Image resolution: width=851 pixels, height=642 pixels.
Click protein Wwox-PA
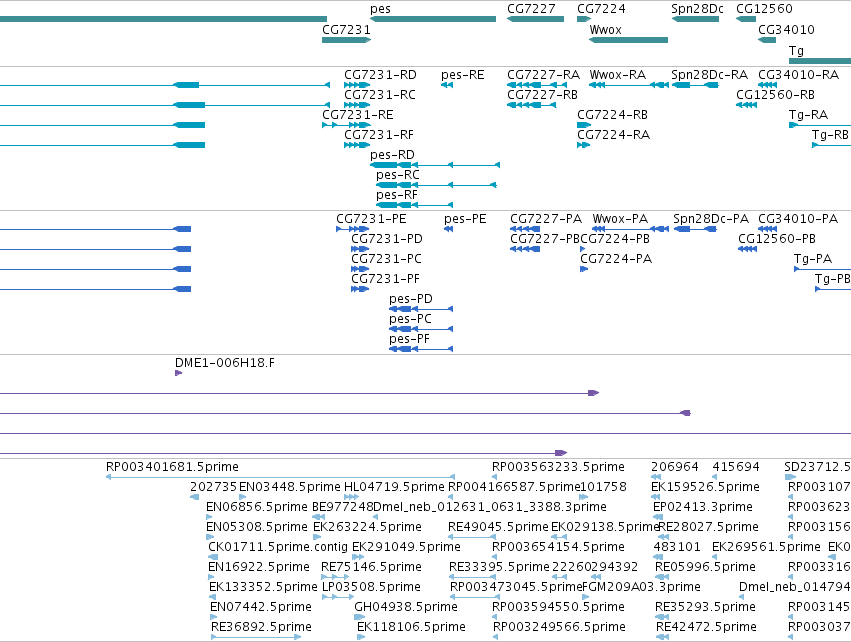620,219
